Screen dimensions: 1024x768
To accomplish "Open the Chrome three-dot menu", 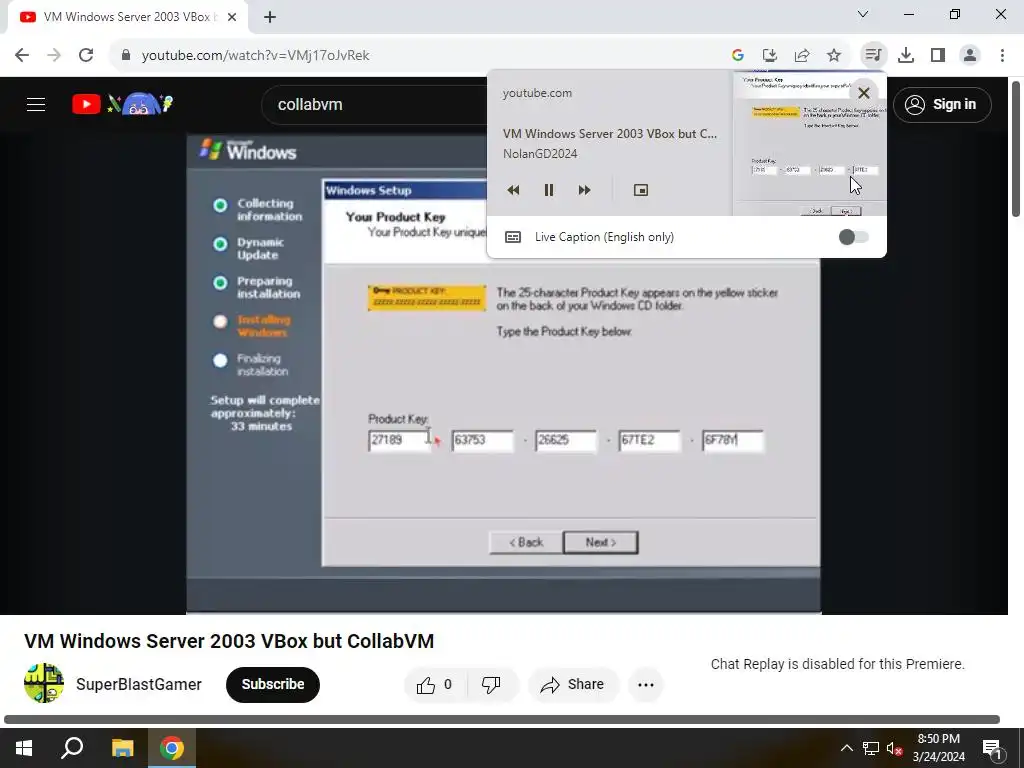I will click(1002, 56).
